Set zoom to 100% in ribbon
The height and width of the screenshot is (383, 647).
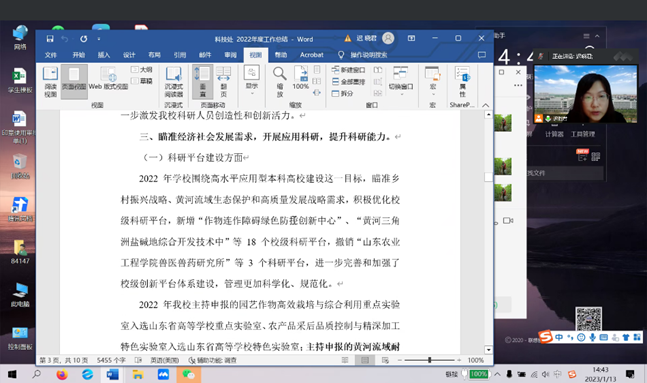[x=301, y=78]
